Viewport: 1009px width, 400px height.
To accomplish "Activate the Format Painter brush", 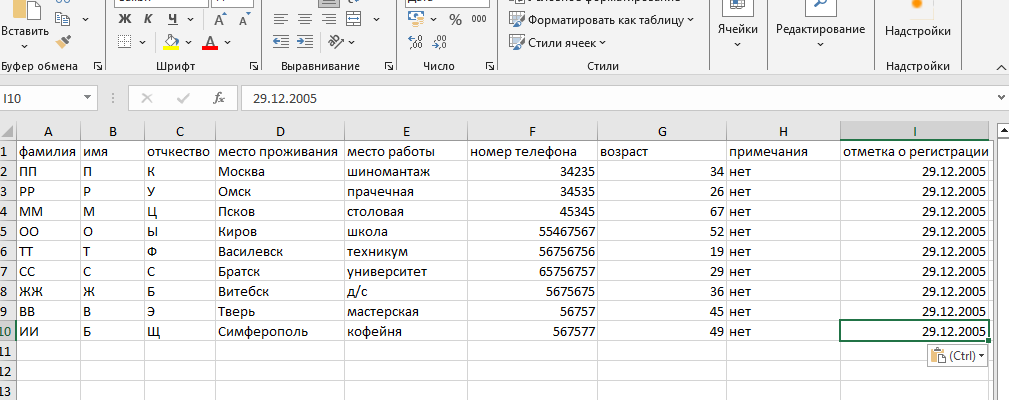I will pos(63,42).
